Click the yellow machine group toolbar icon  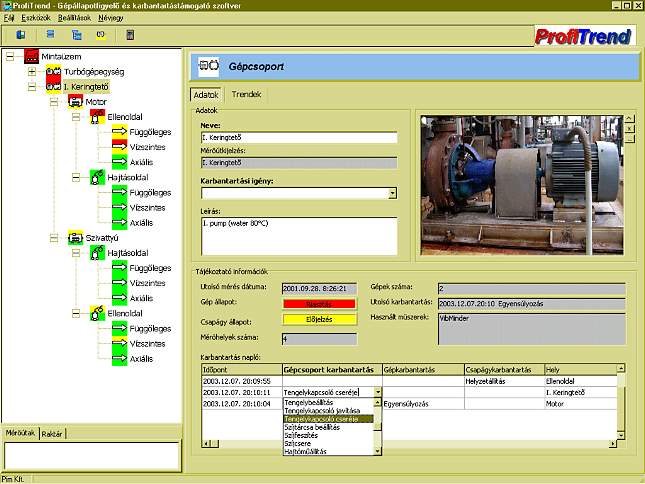[100, 35]
